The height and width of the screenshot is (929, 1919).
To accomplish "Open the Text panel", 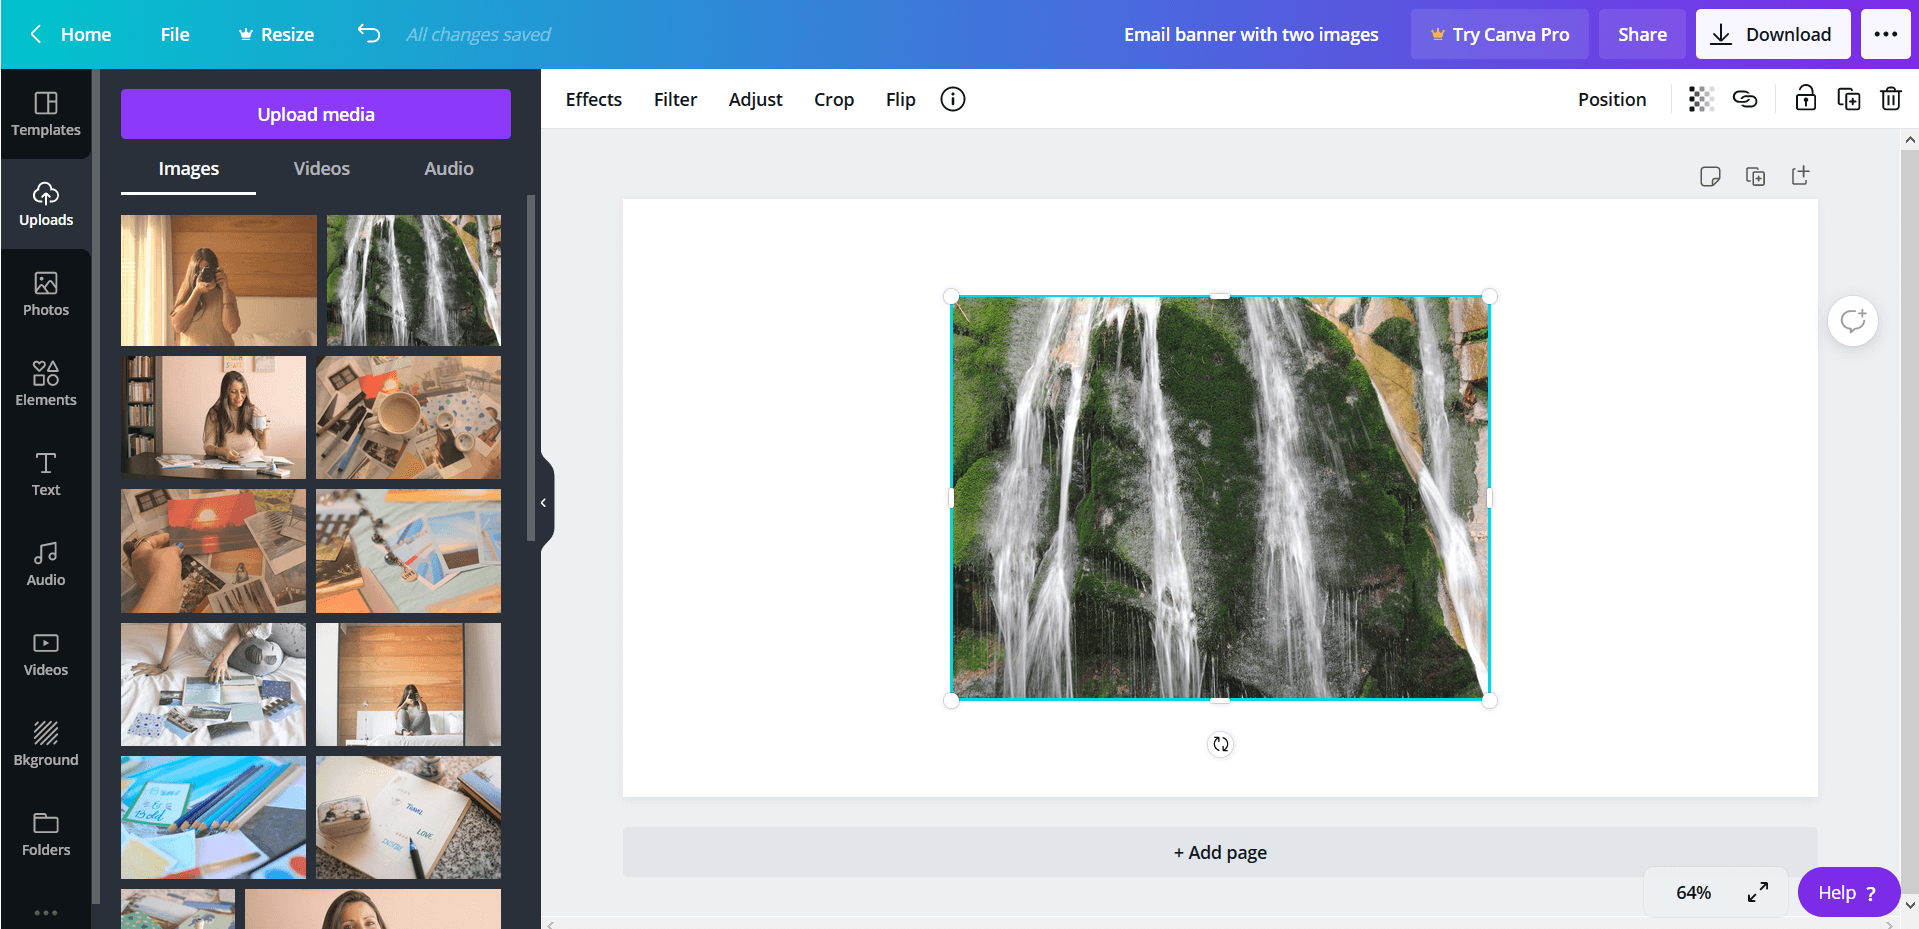I will [x=46, y=474].
